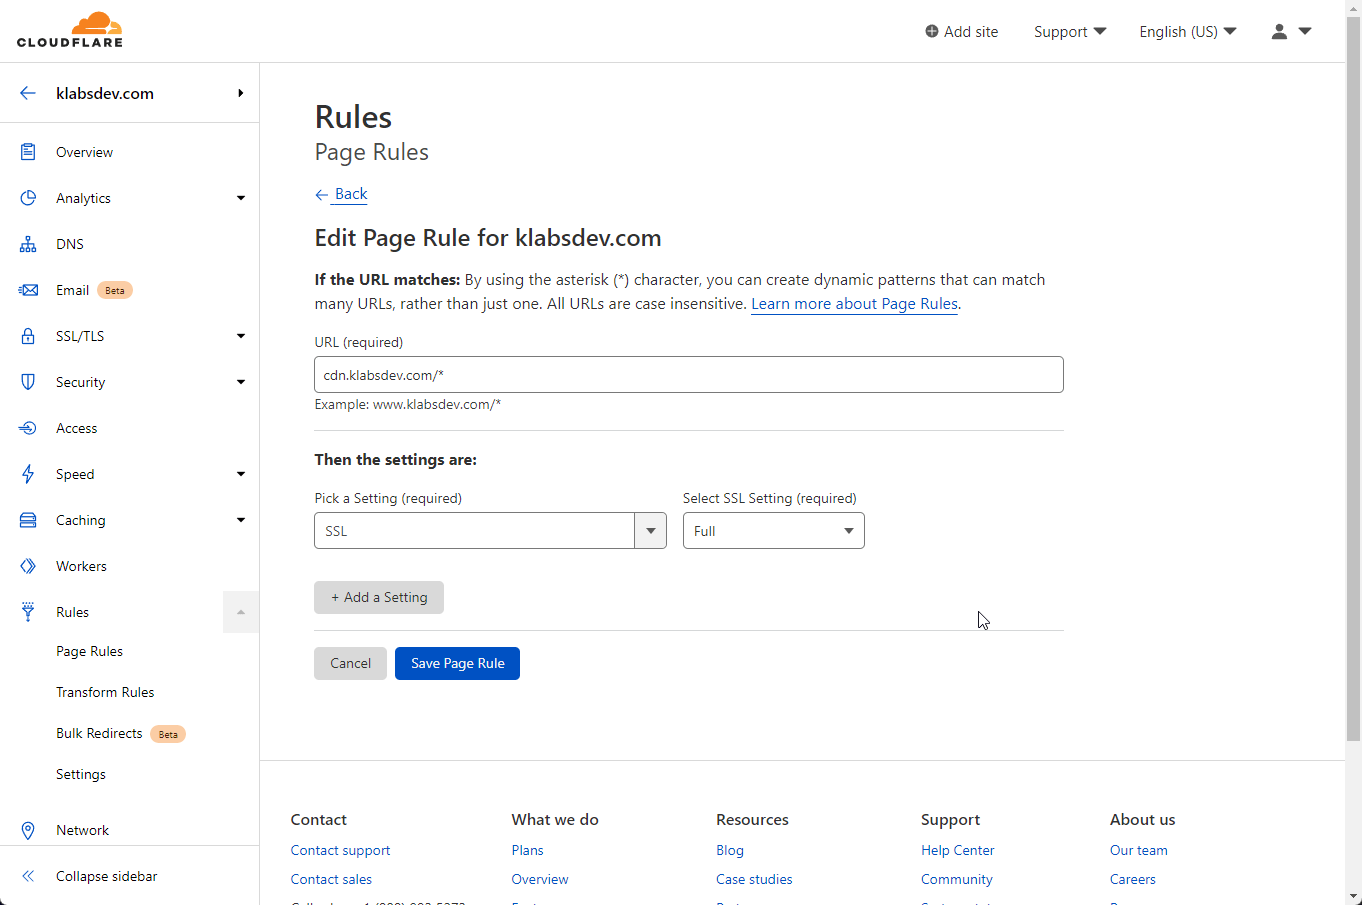Image resolution: width=1362 pixels, height=905 pixels.
Task: Click the Cloudflare logo
Action: click(x=69, y=29)
